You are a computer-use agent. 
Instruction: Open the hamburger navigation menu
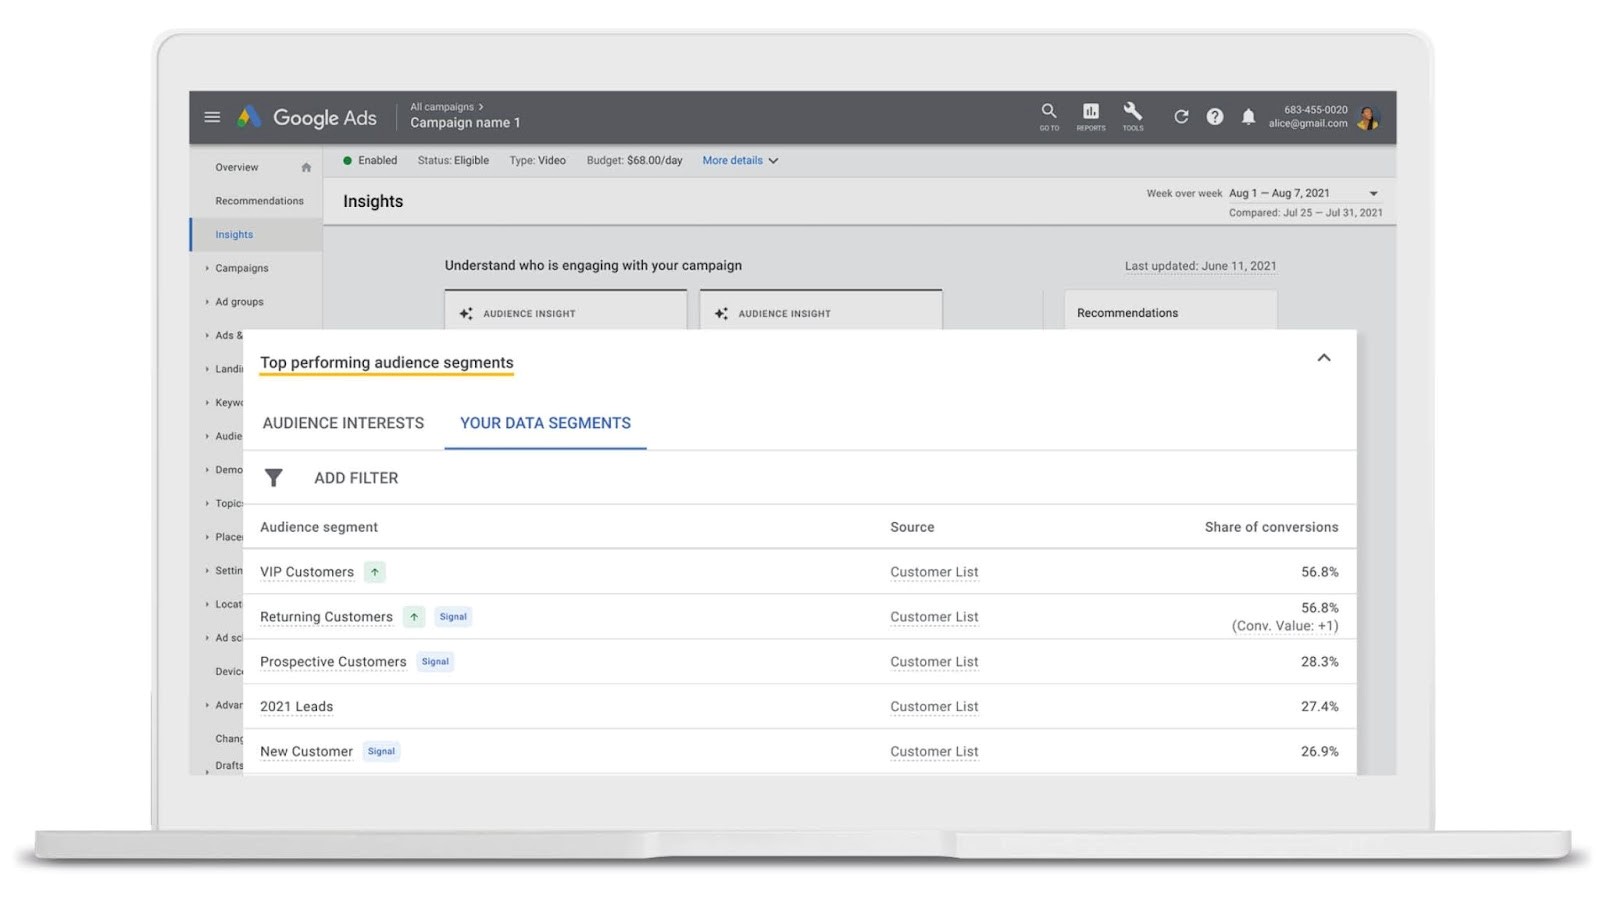pos(212,117)
